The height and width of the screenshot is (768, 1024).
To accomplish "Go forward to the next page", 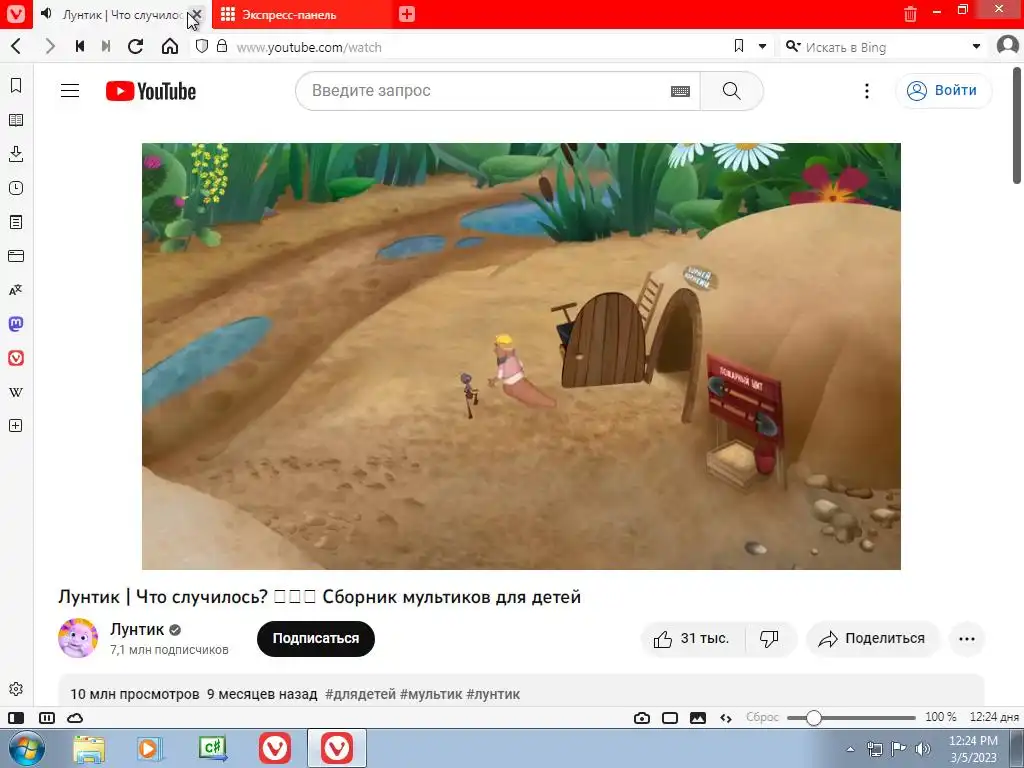I will pyautogui.click(x=50, y=46).
